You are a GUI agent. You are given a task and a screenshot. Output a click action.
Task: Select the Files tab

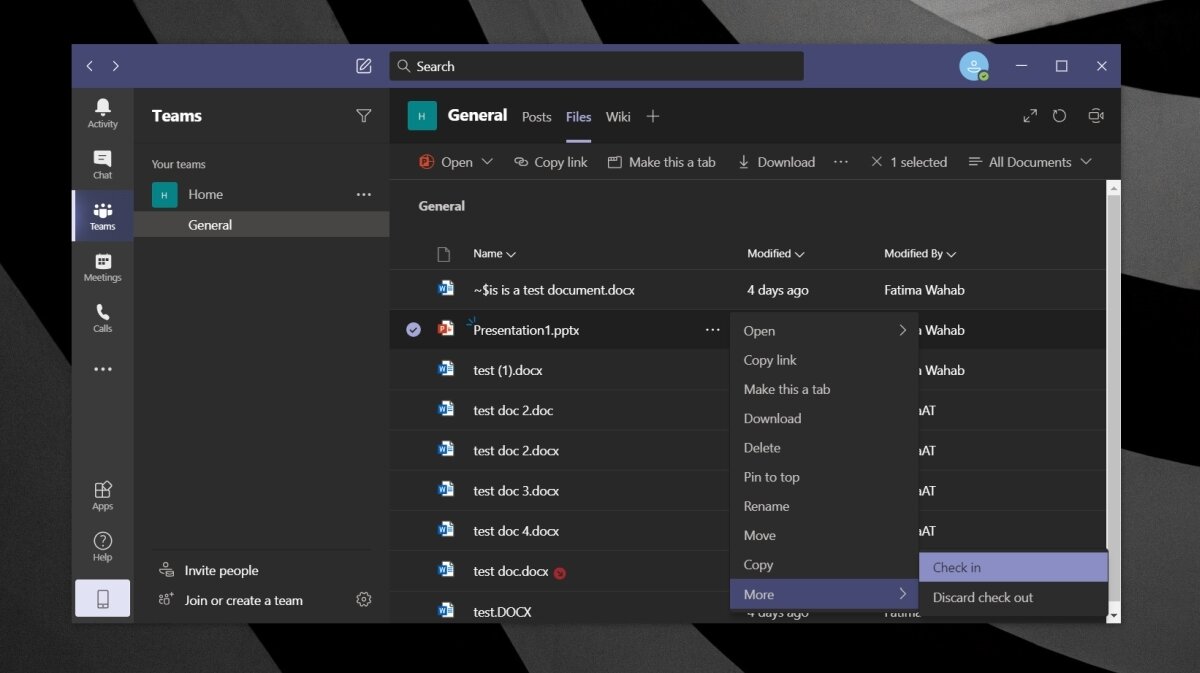point(578,117)
